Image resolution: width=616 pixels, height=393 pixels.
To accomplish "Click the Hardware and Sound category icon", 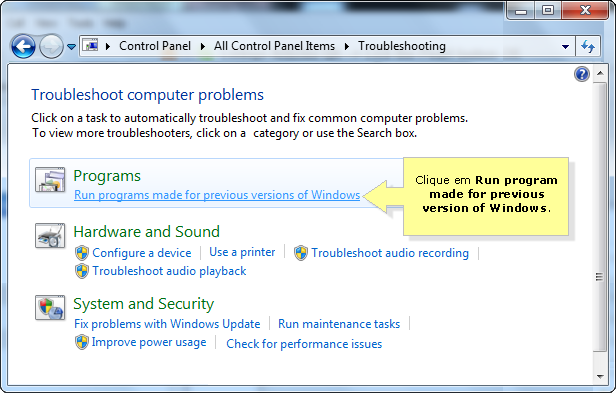I will [x=50, y=235].
